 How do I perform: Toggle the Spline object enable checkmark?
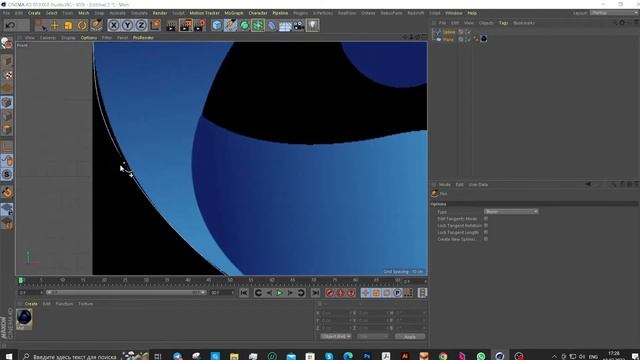click(x=469, y=32)
